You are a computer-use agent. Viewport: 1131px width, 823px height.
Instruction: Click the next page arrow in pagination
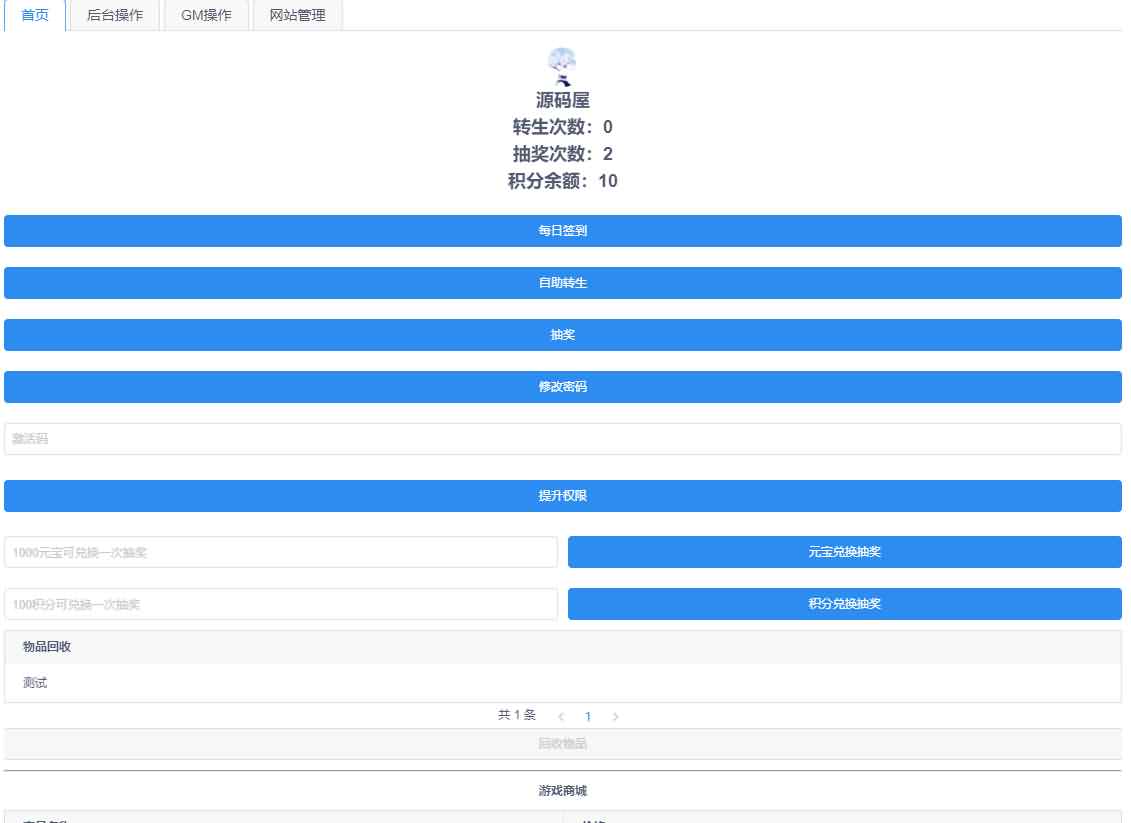tap(615, 717)
